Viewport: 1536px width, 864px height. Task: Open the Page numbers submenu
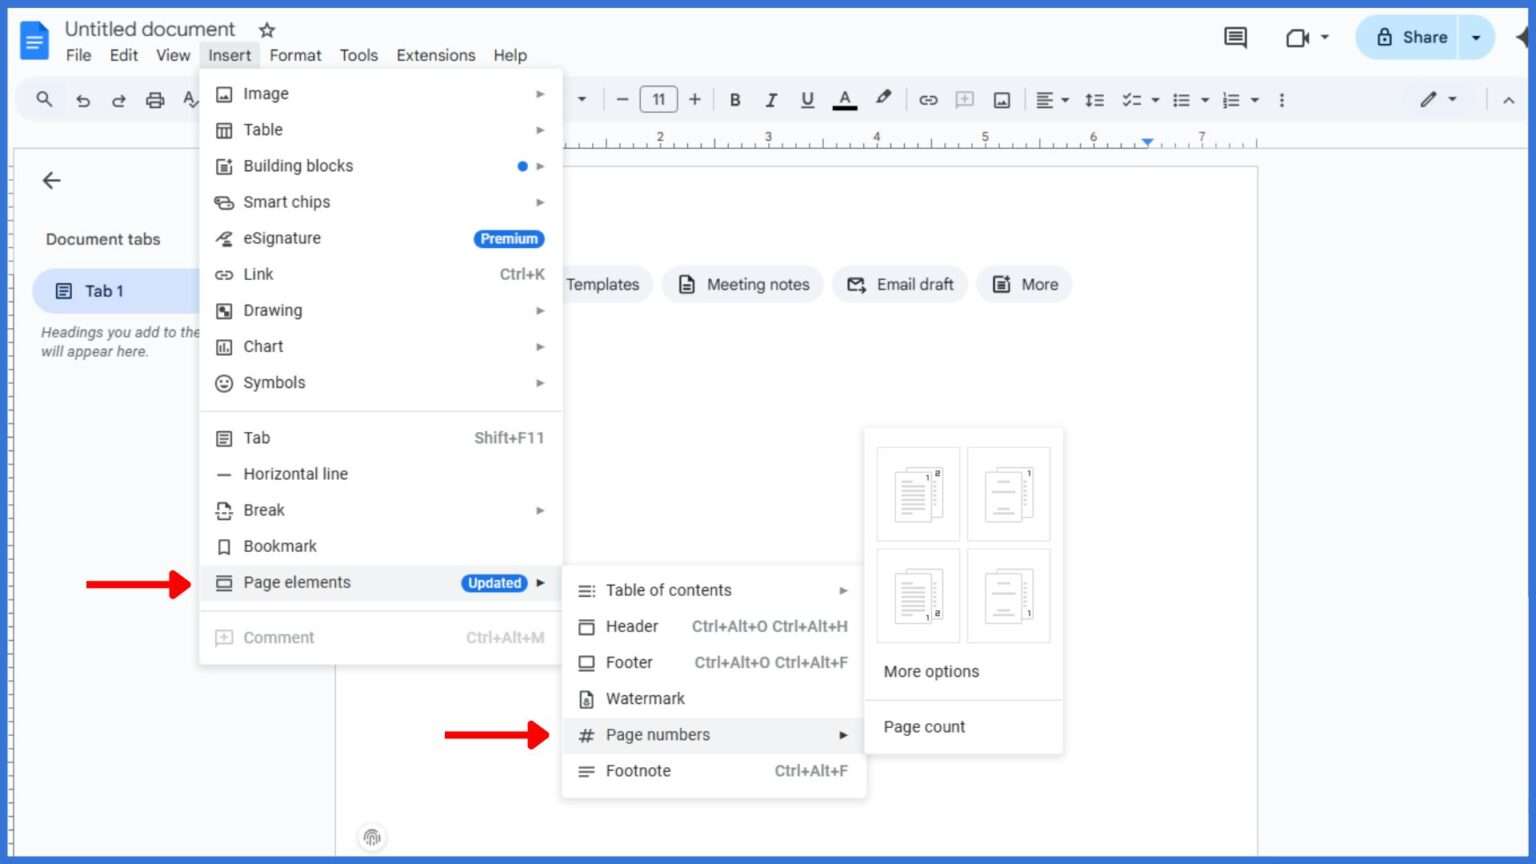pos(658,734)
